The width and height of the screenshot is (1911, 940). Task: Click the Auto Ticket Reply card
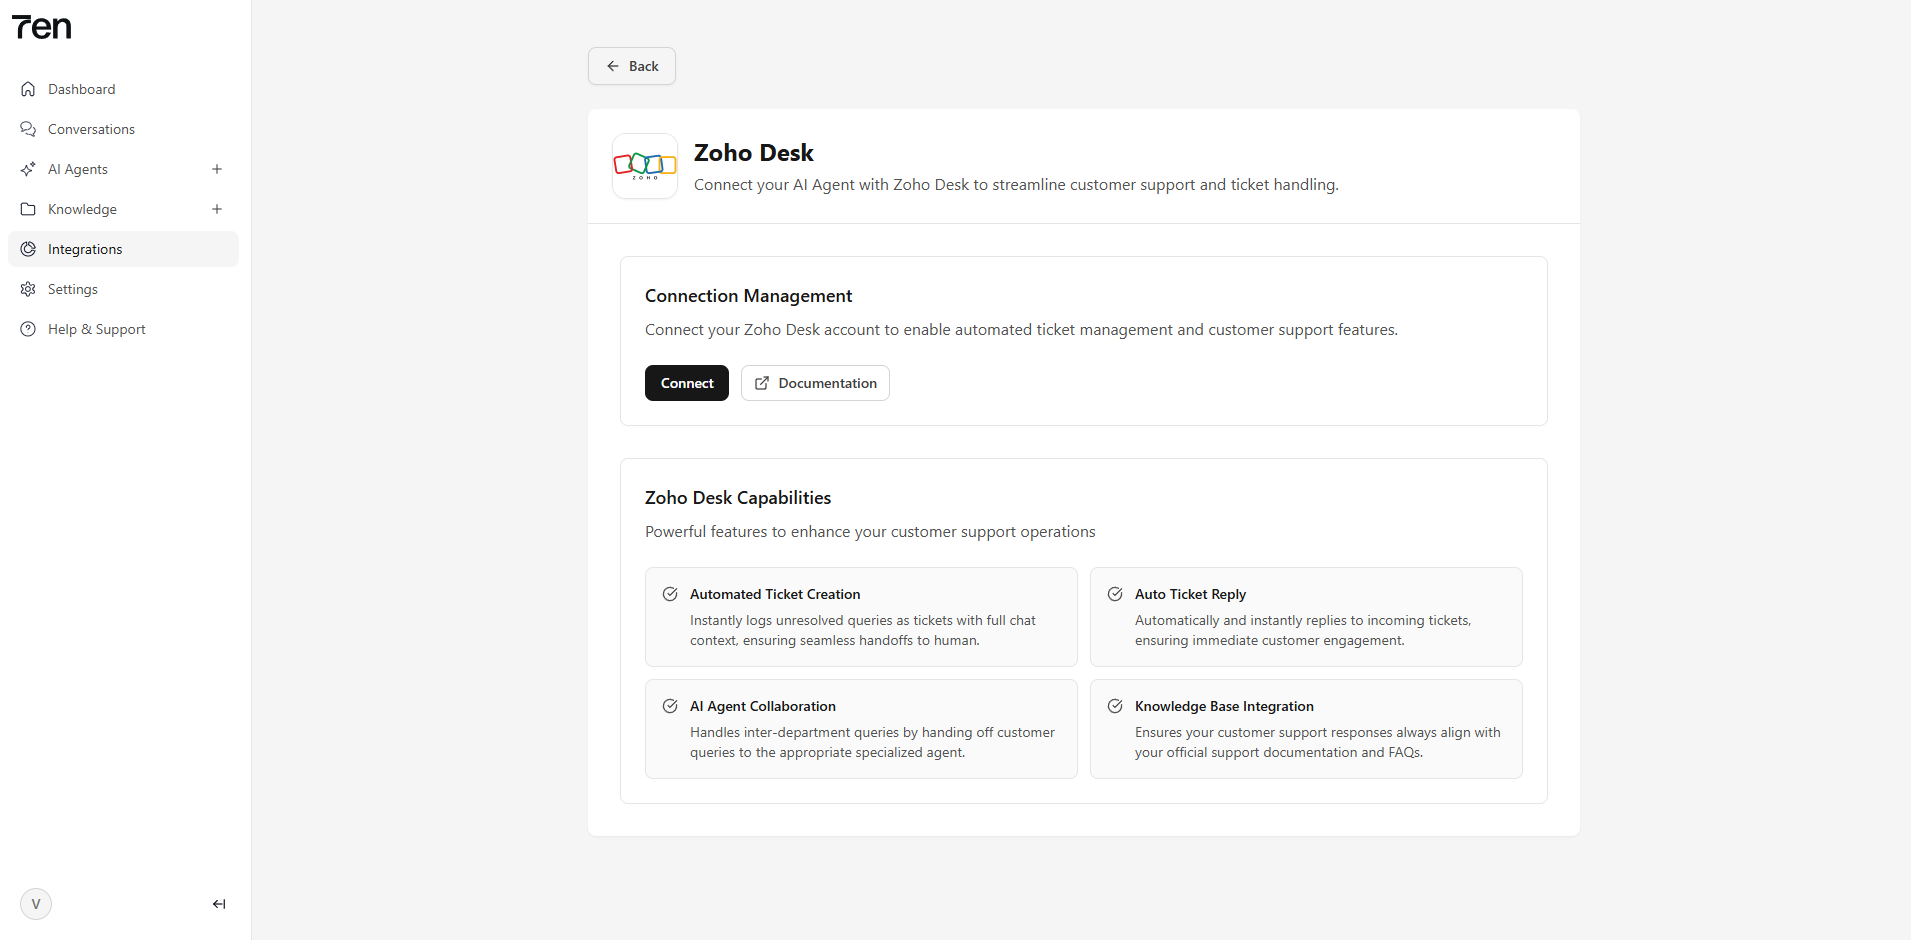tap(1306, 617)
